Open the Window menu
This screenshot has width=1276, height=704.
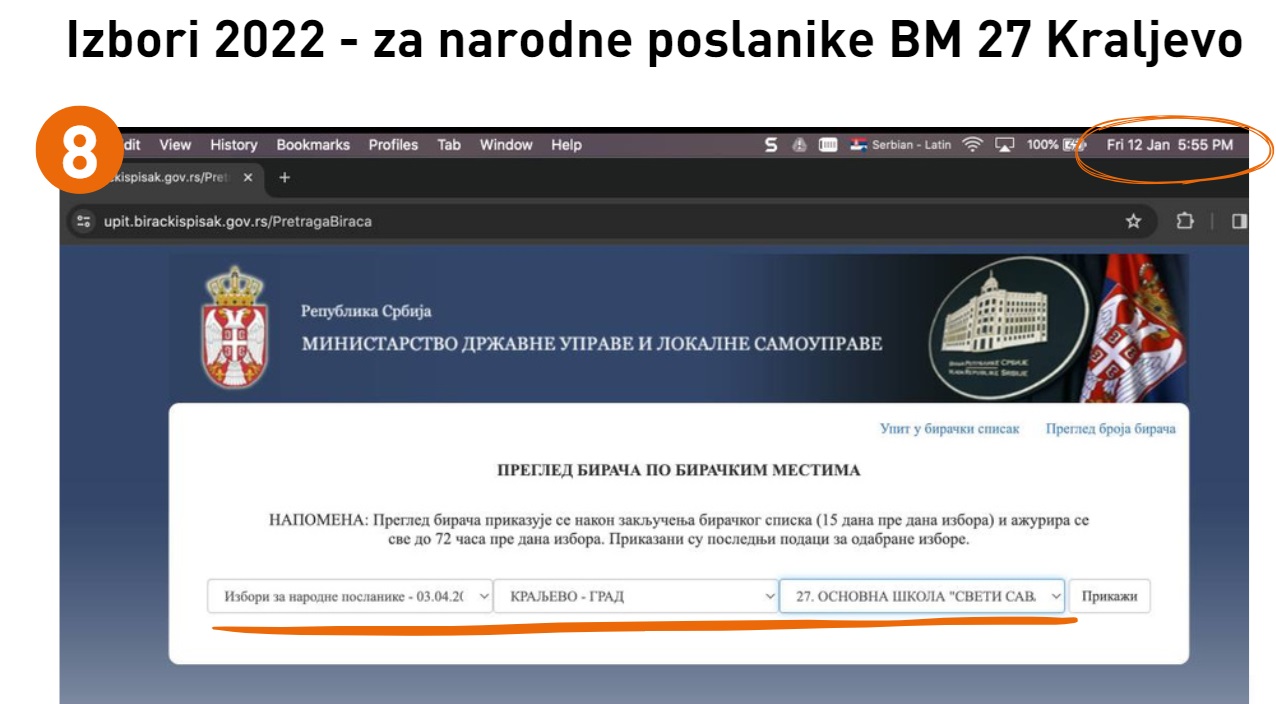coord(506,145)
